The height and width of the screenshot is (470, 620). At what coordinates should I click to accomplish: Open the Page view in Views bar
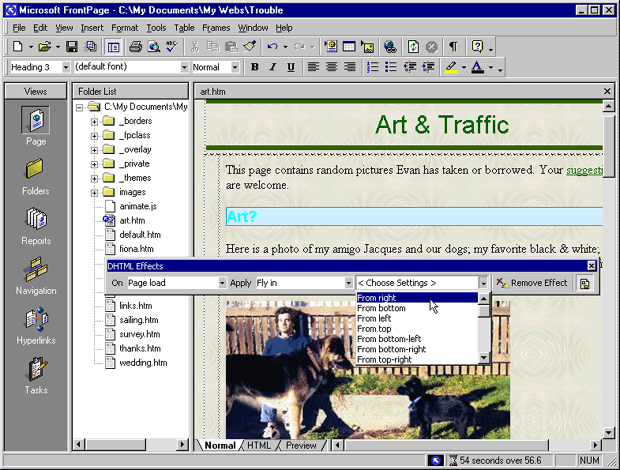36,125
